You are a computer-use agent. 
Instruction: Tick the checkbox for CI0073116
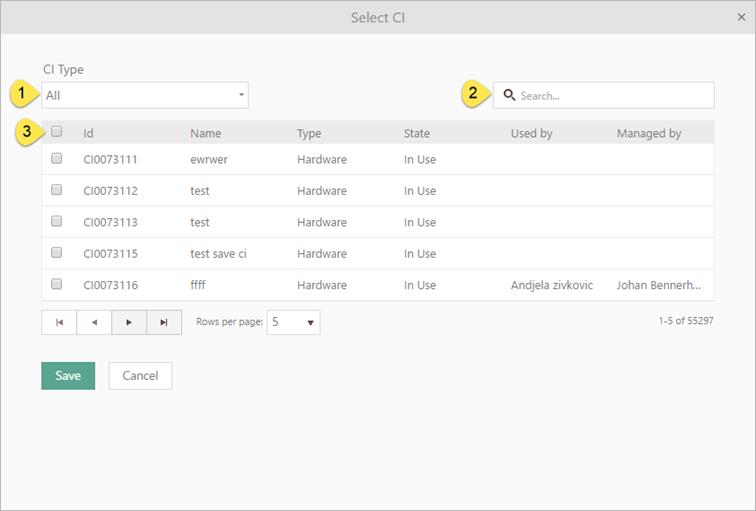pyautogui.click(x=57, y=284)
